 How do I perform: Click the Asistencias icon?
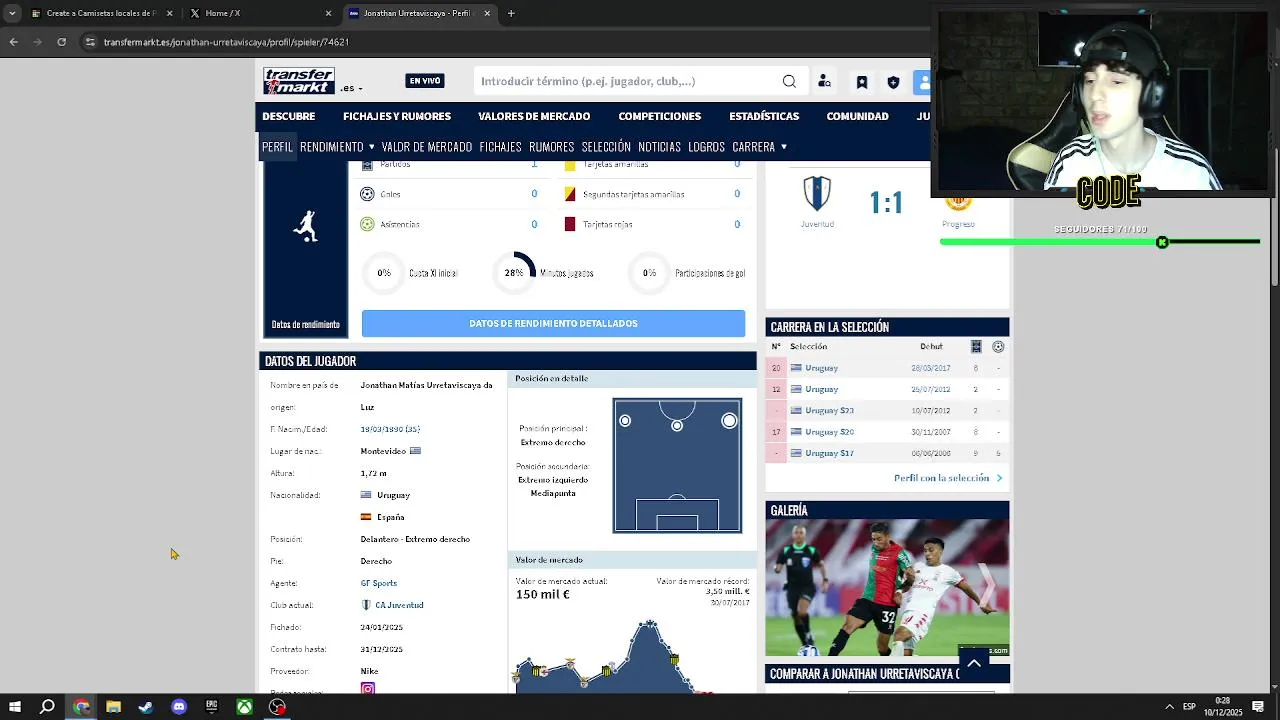point(367,224)
